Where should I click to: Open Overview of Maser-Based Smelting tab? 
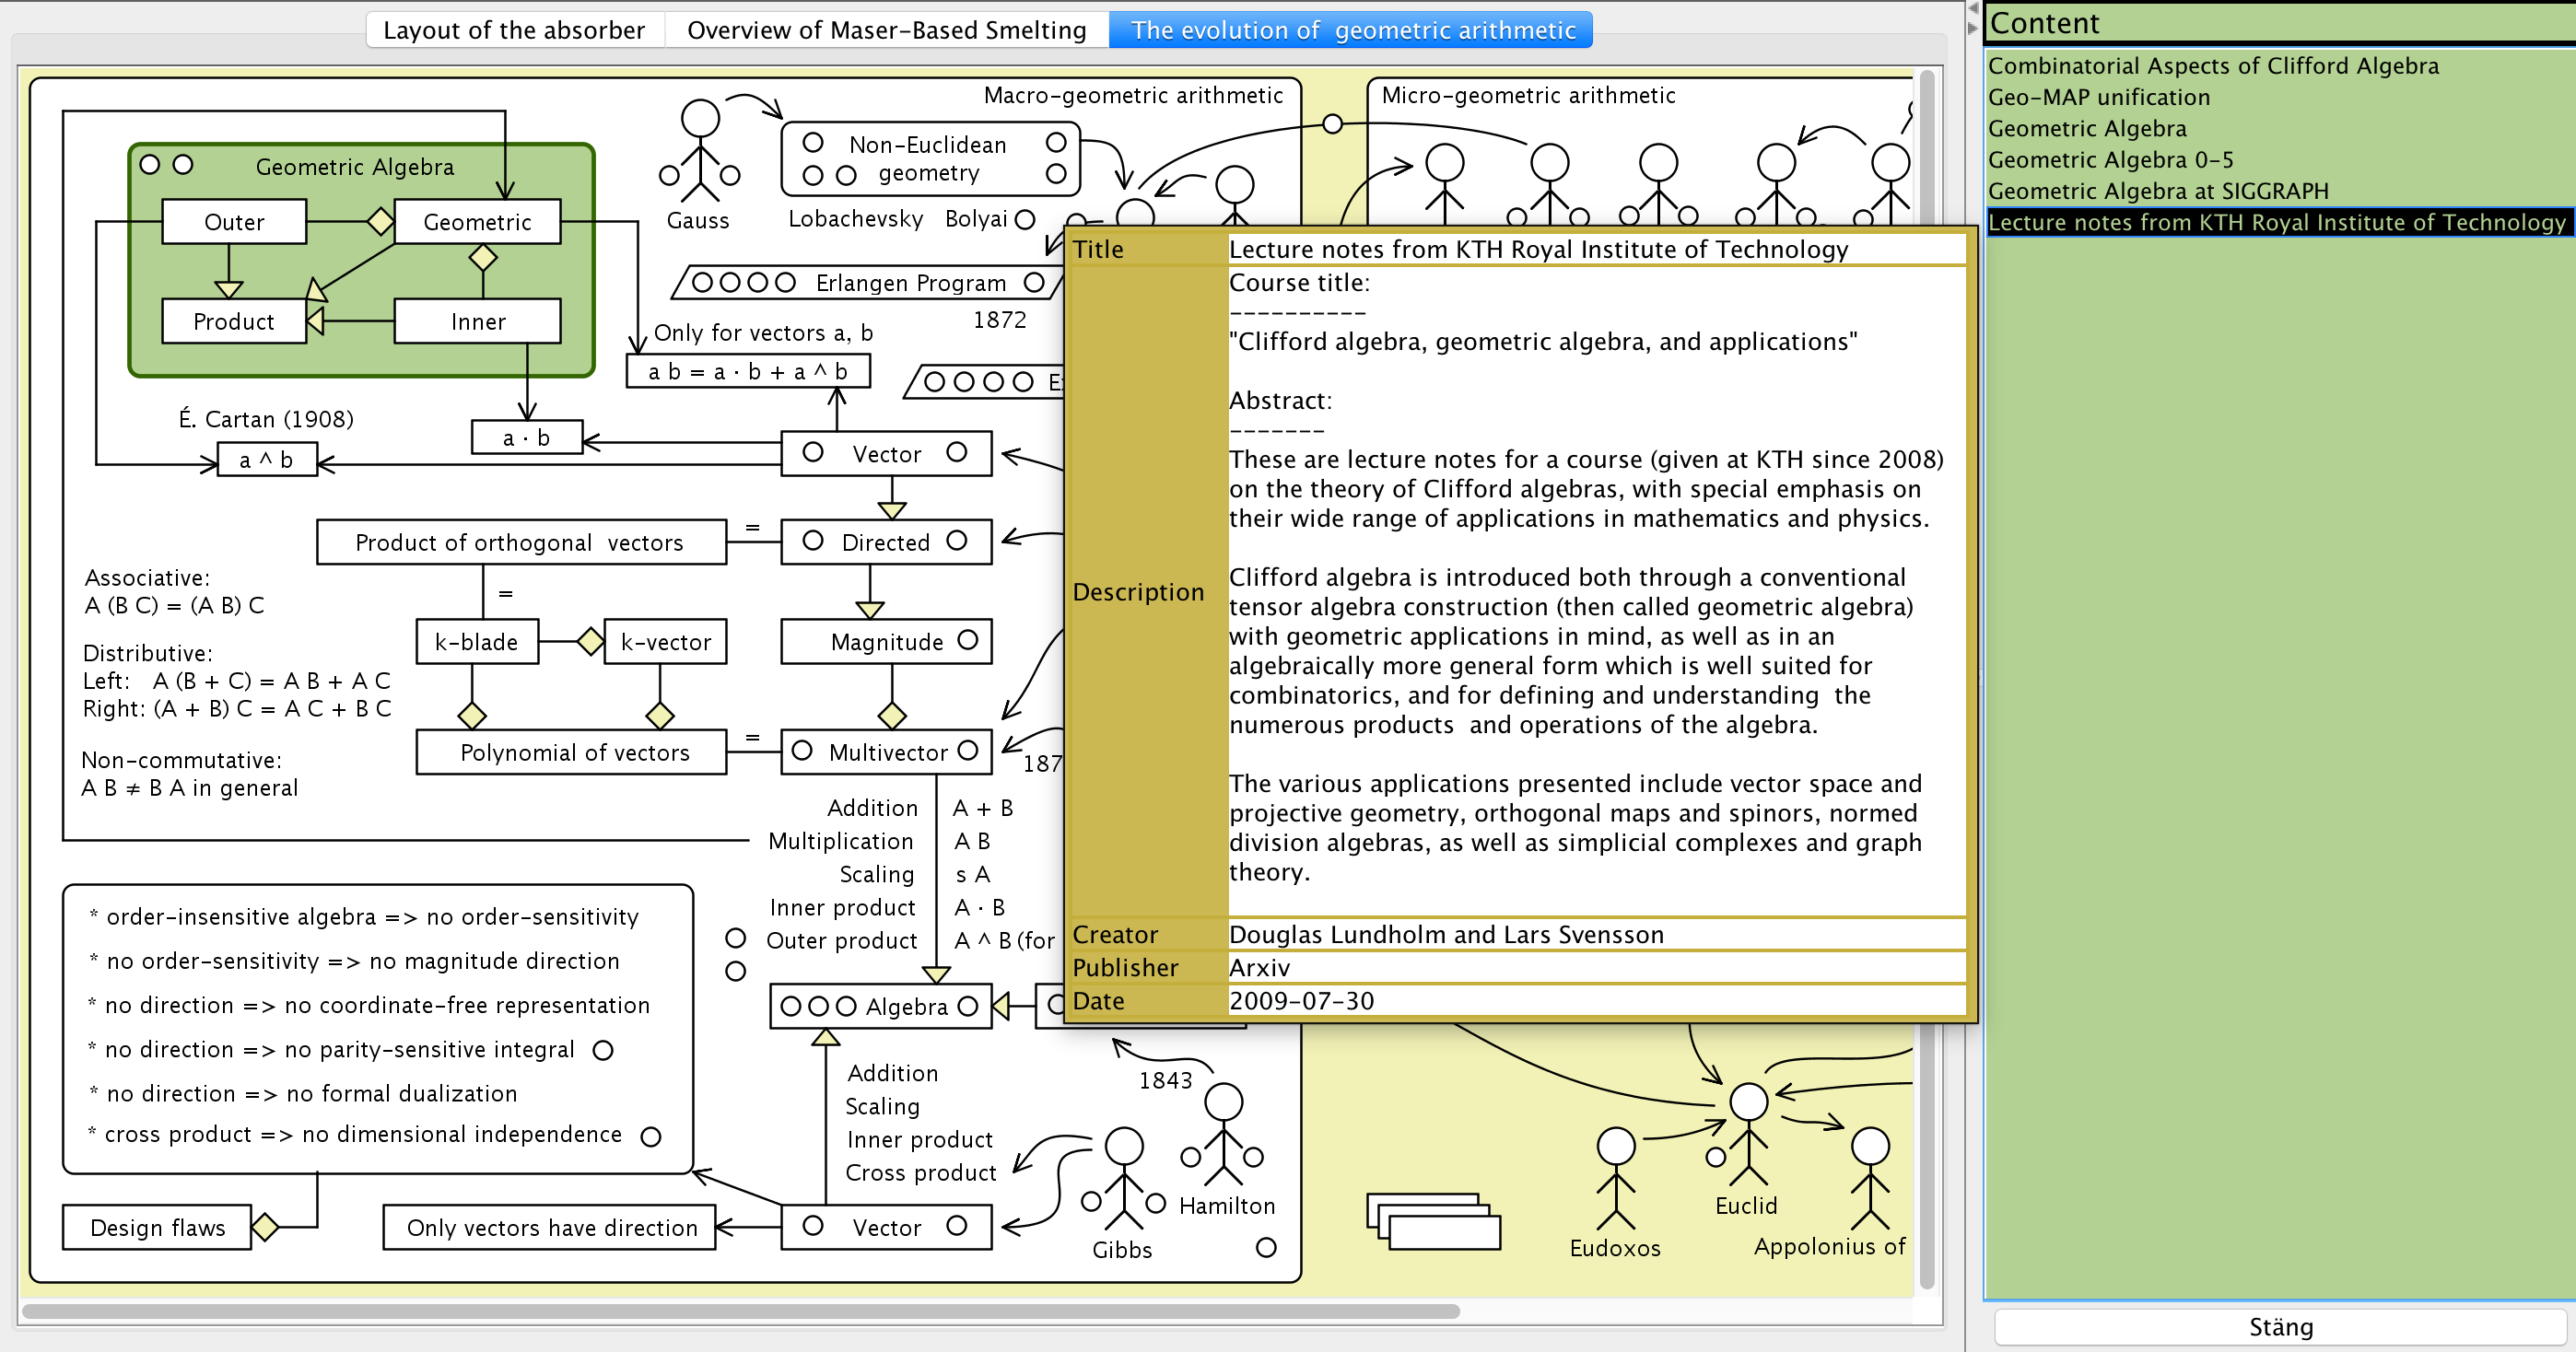(x=886, y=30)
